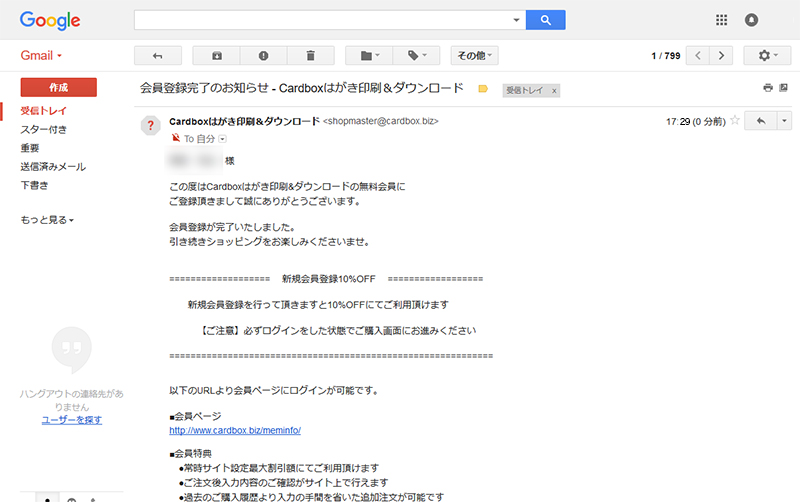Click the ■会員特典 text
The width and height of the screenshot is (800, 502).
pyautogui.click(x=190, y=454)
